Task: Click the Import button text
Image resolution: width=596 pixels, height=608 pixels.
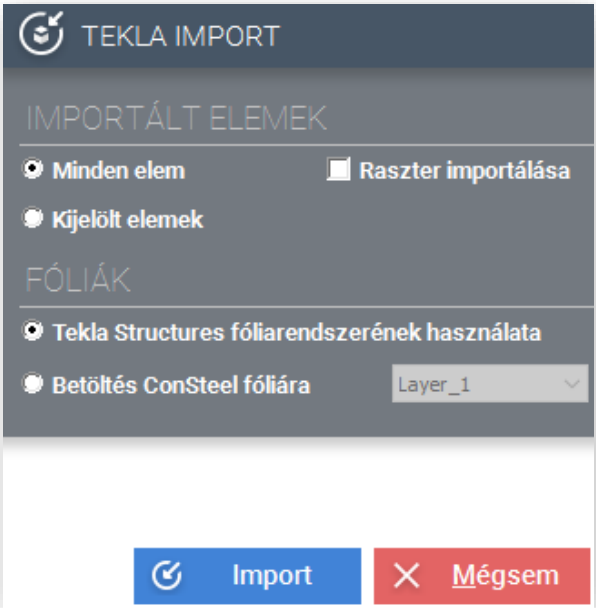Action: [272, 575]
